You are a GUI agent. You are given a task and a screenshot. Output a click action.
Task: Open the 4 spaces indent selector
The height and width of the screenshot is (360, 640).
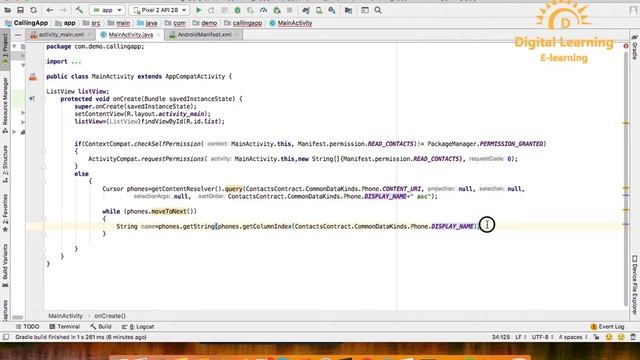573,337
